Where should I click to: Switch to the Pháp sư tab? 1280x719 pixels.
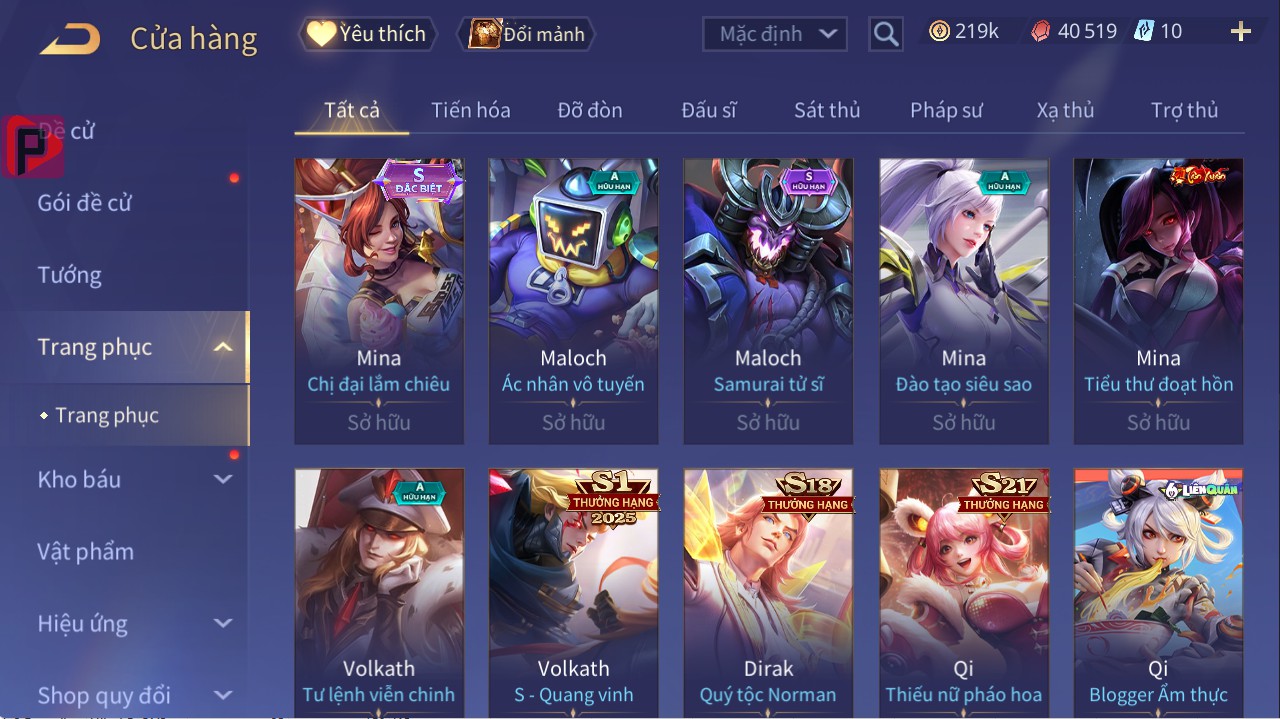[x=946, y=111]
